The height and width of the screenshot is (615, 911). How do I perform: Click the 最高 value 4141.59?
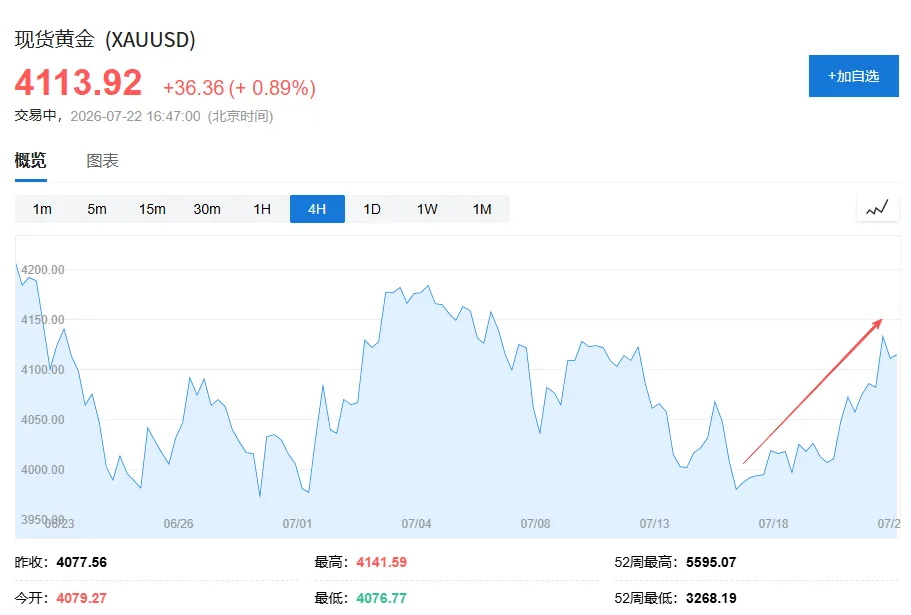pyautogui.click(x=382, y=562)
